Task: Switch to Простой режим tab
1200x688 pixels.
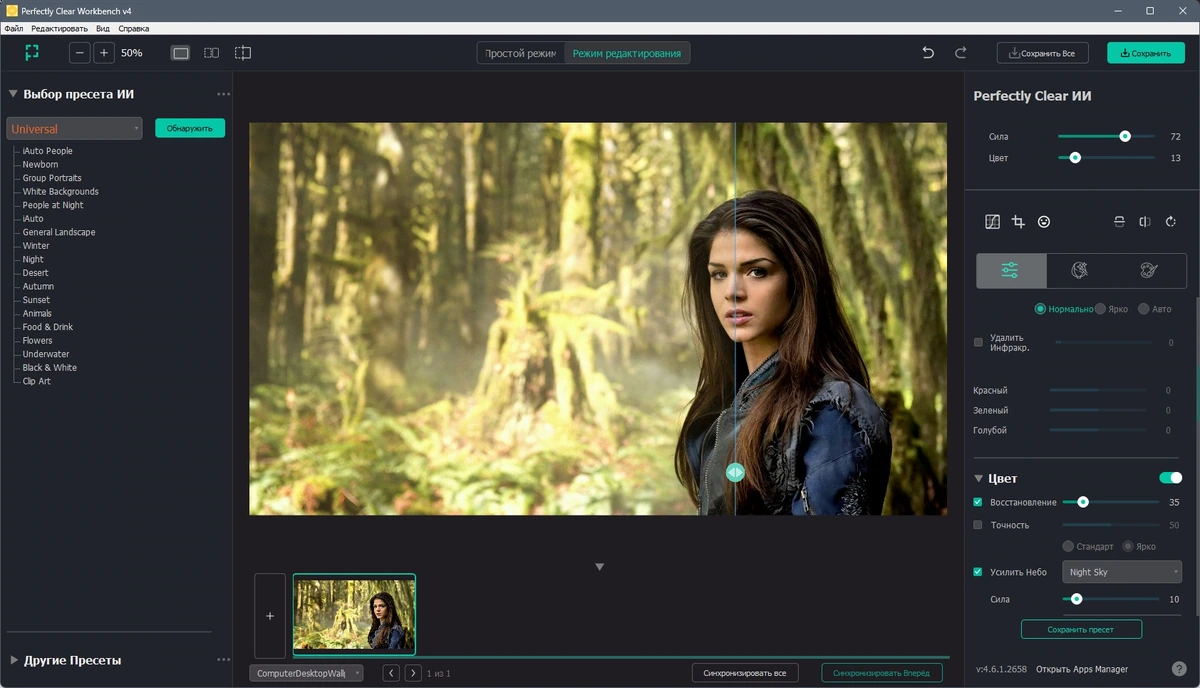Action: pos(520,53)
